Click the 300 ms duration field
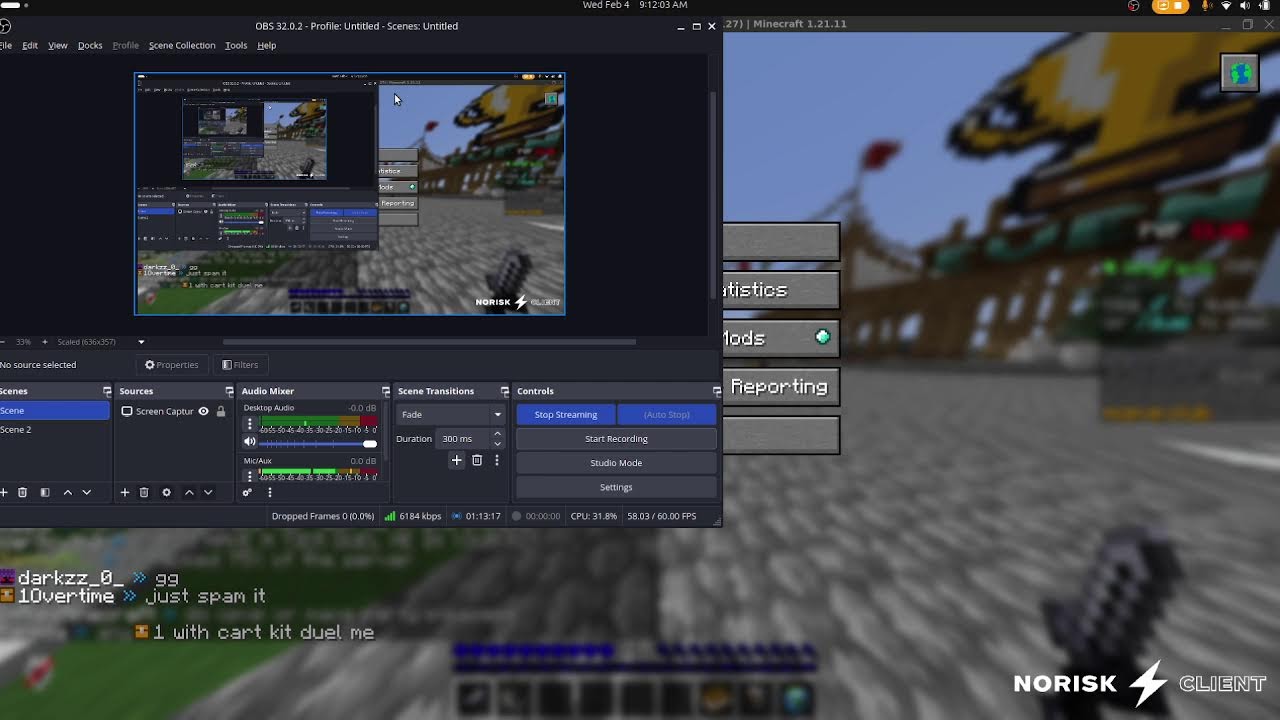The height and width of the screenshot is (720, 1280). pos(463,438)
